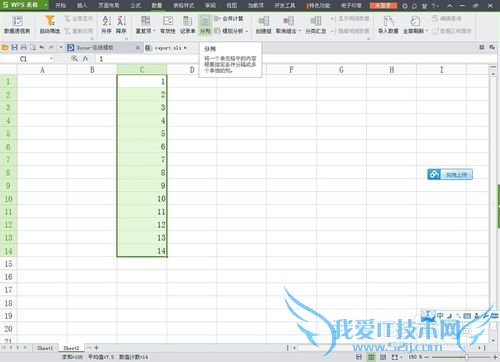This screenshot has width=500, height=362.
Task: Click the orange 未登录 login button
Action: pos(383,6)
